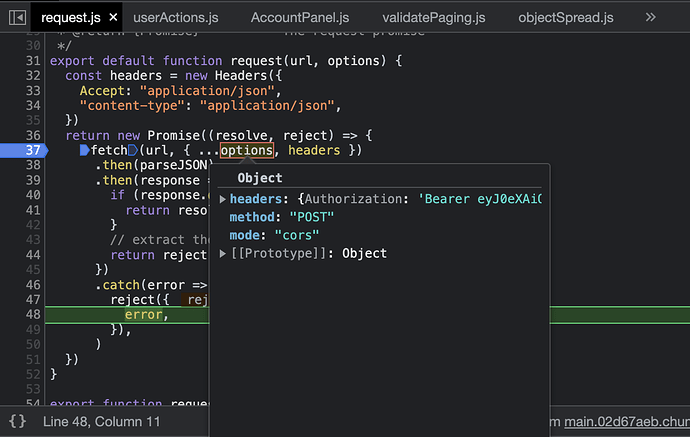The image size is (690, 437).
Task: Switch to objectSpread.js tab
Action: [x=567, y=17]
